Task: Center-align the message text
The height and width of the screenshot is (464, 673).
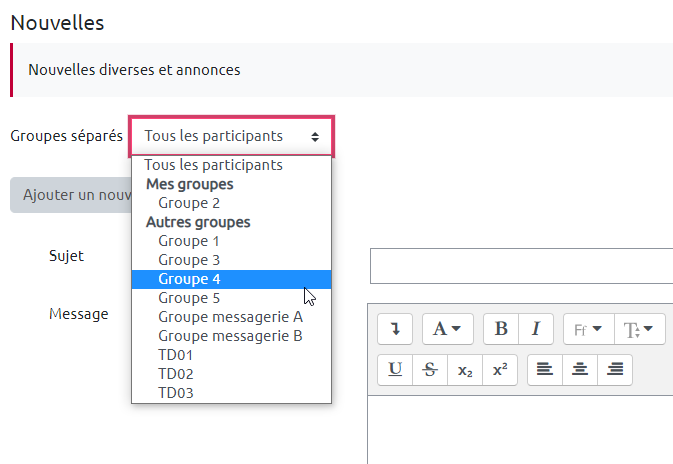Action: 580,369
